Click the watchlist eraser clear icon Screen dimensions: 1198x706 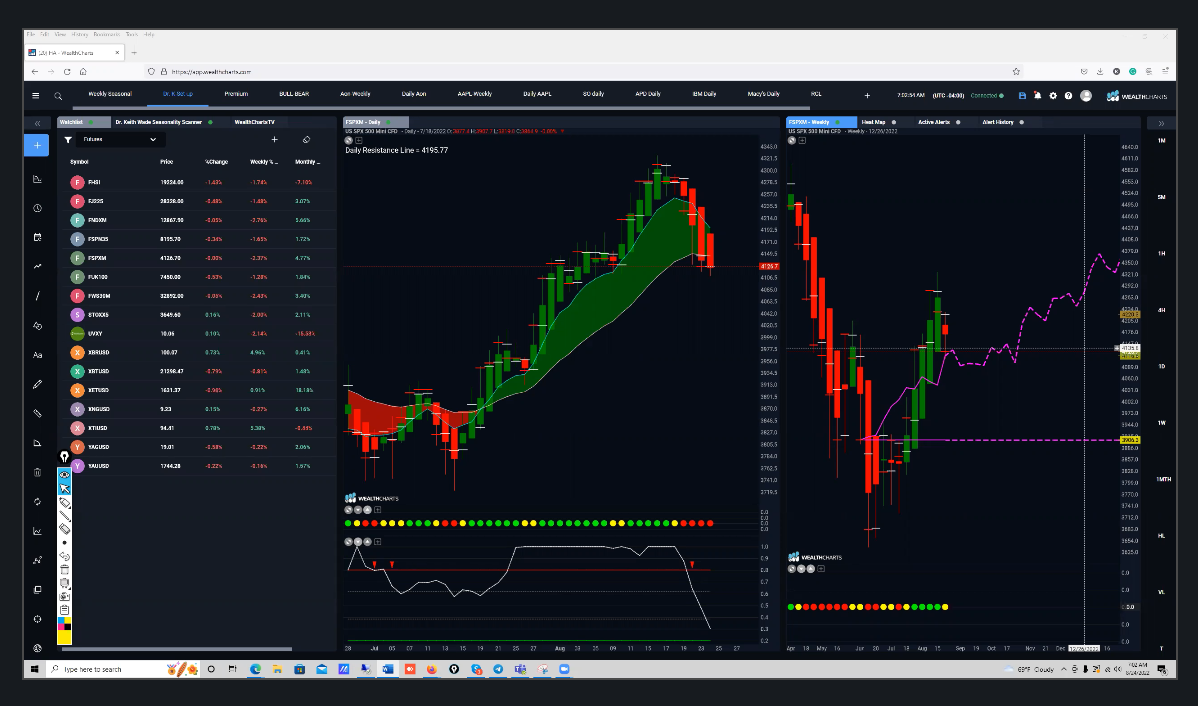[306, 140]
